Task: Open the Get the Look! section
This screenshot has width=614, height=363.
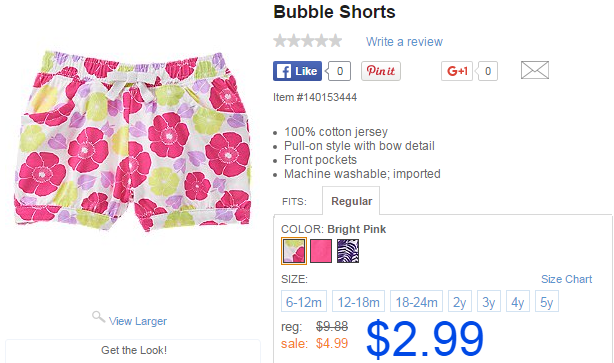Action: (133, 351)
